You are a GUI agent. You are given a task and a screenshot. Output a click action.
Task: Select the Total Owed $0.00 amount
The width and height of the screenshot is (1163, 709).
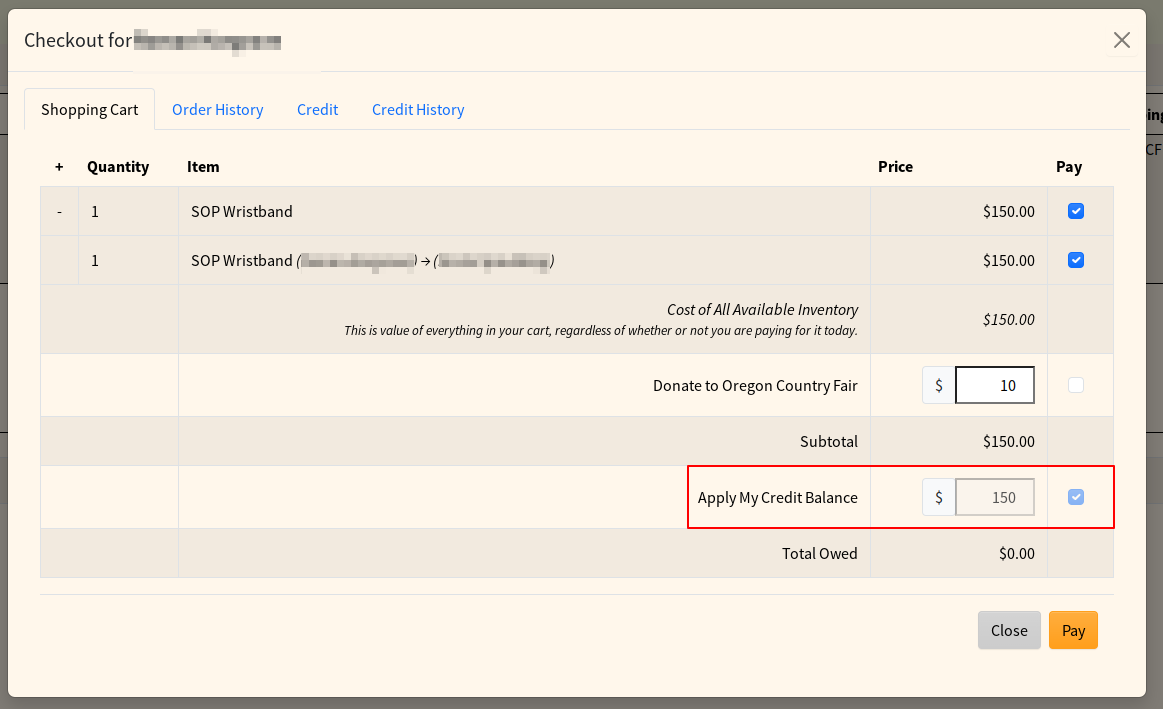(1015, 553)
